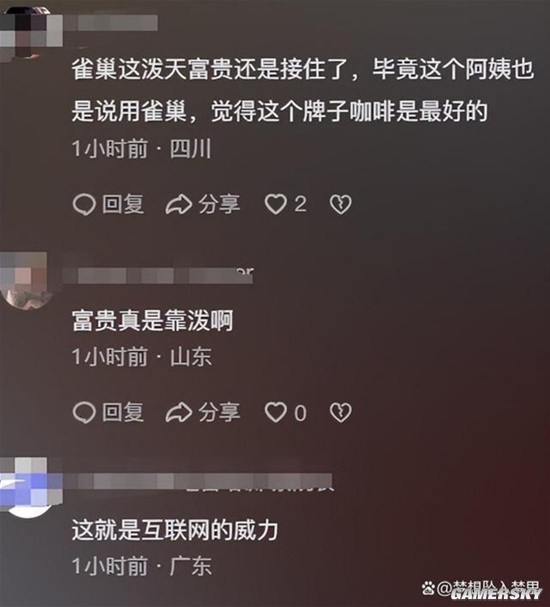Click reply bubble icon under Sichuan comment
This screenshot has height=607, width=550.
coord(84,204)
